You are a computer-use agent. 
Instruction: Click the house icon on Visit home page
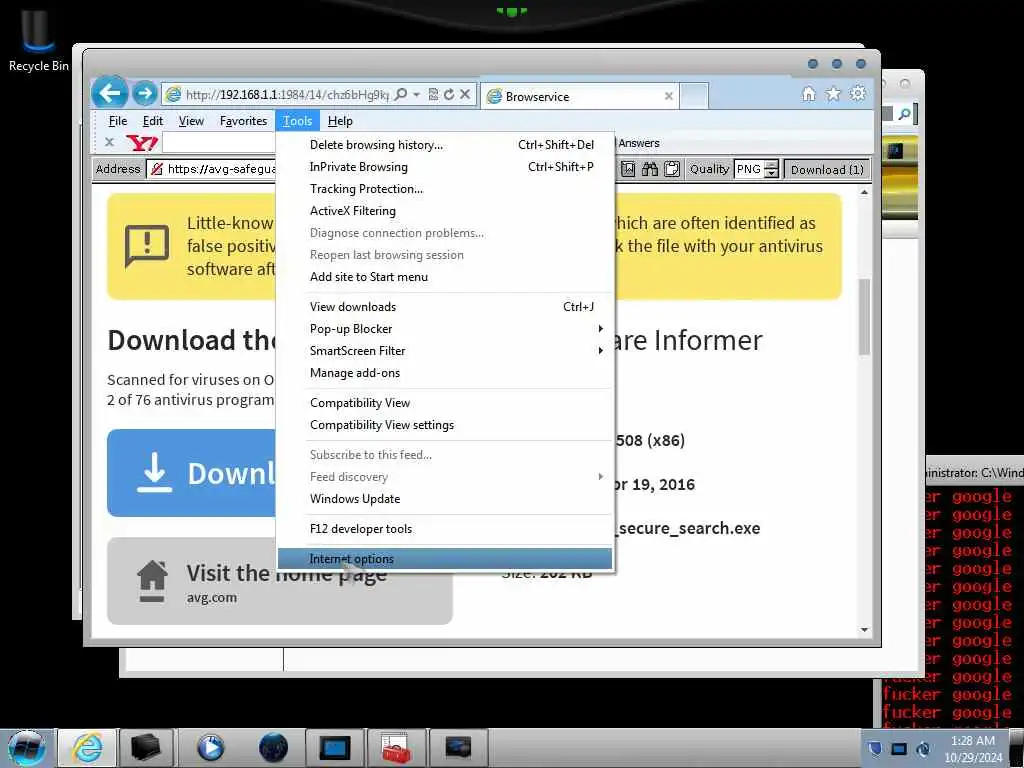tap(152, 581)
